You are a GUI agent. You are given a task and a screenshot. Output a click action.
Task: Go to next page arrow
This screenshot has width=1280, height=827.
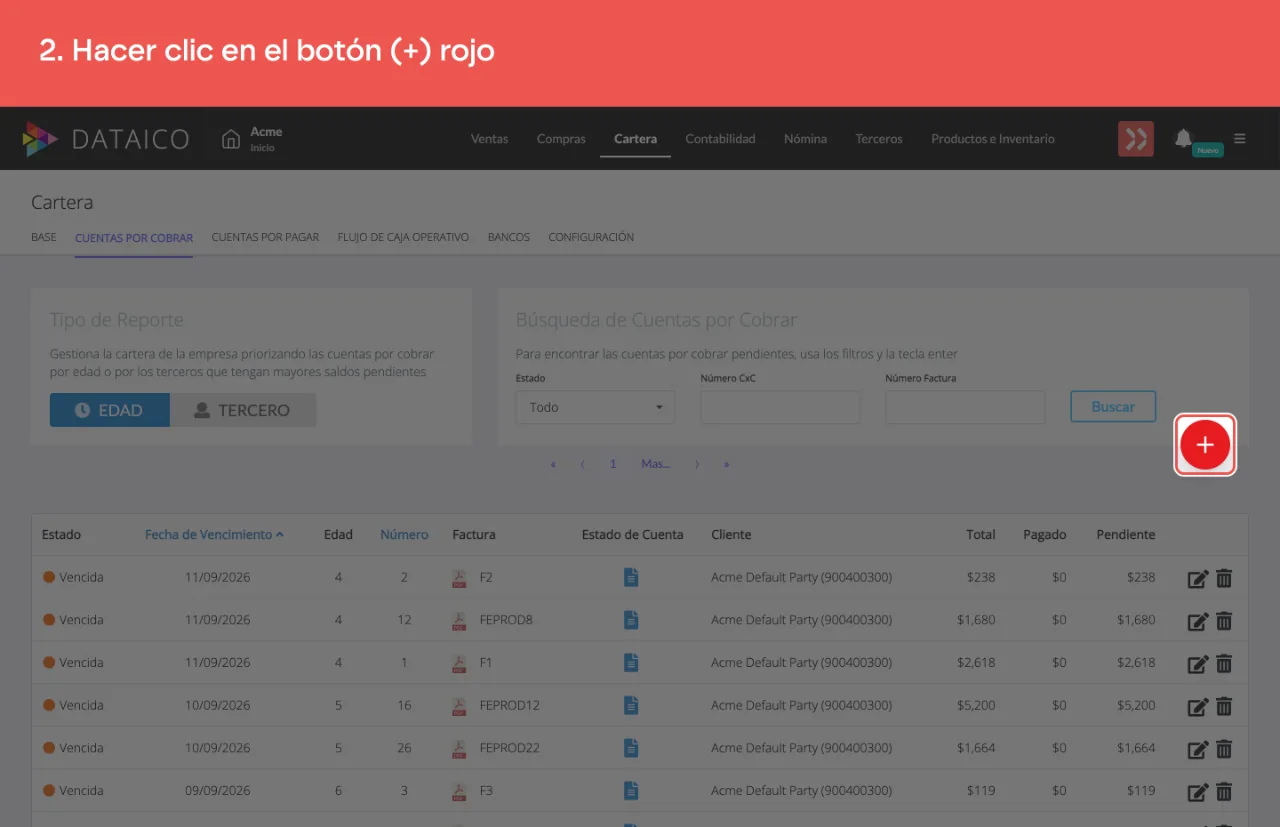pos(697,464)
